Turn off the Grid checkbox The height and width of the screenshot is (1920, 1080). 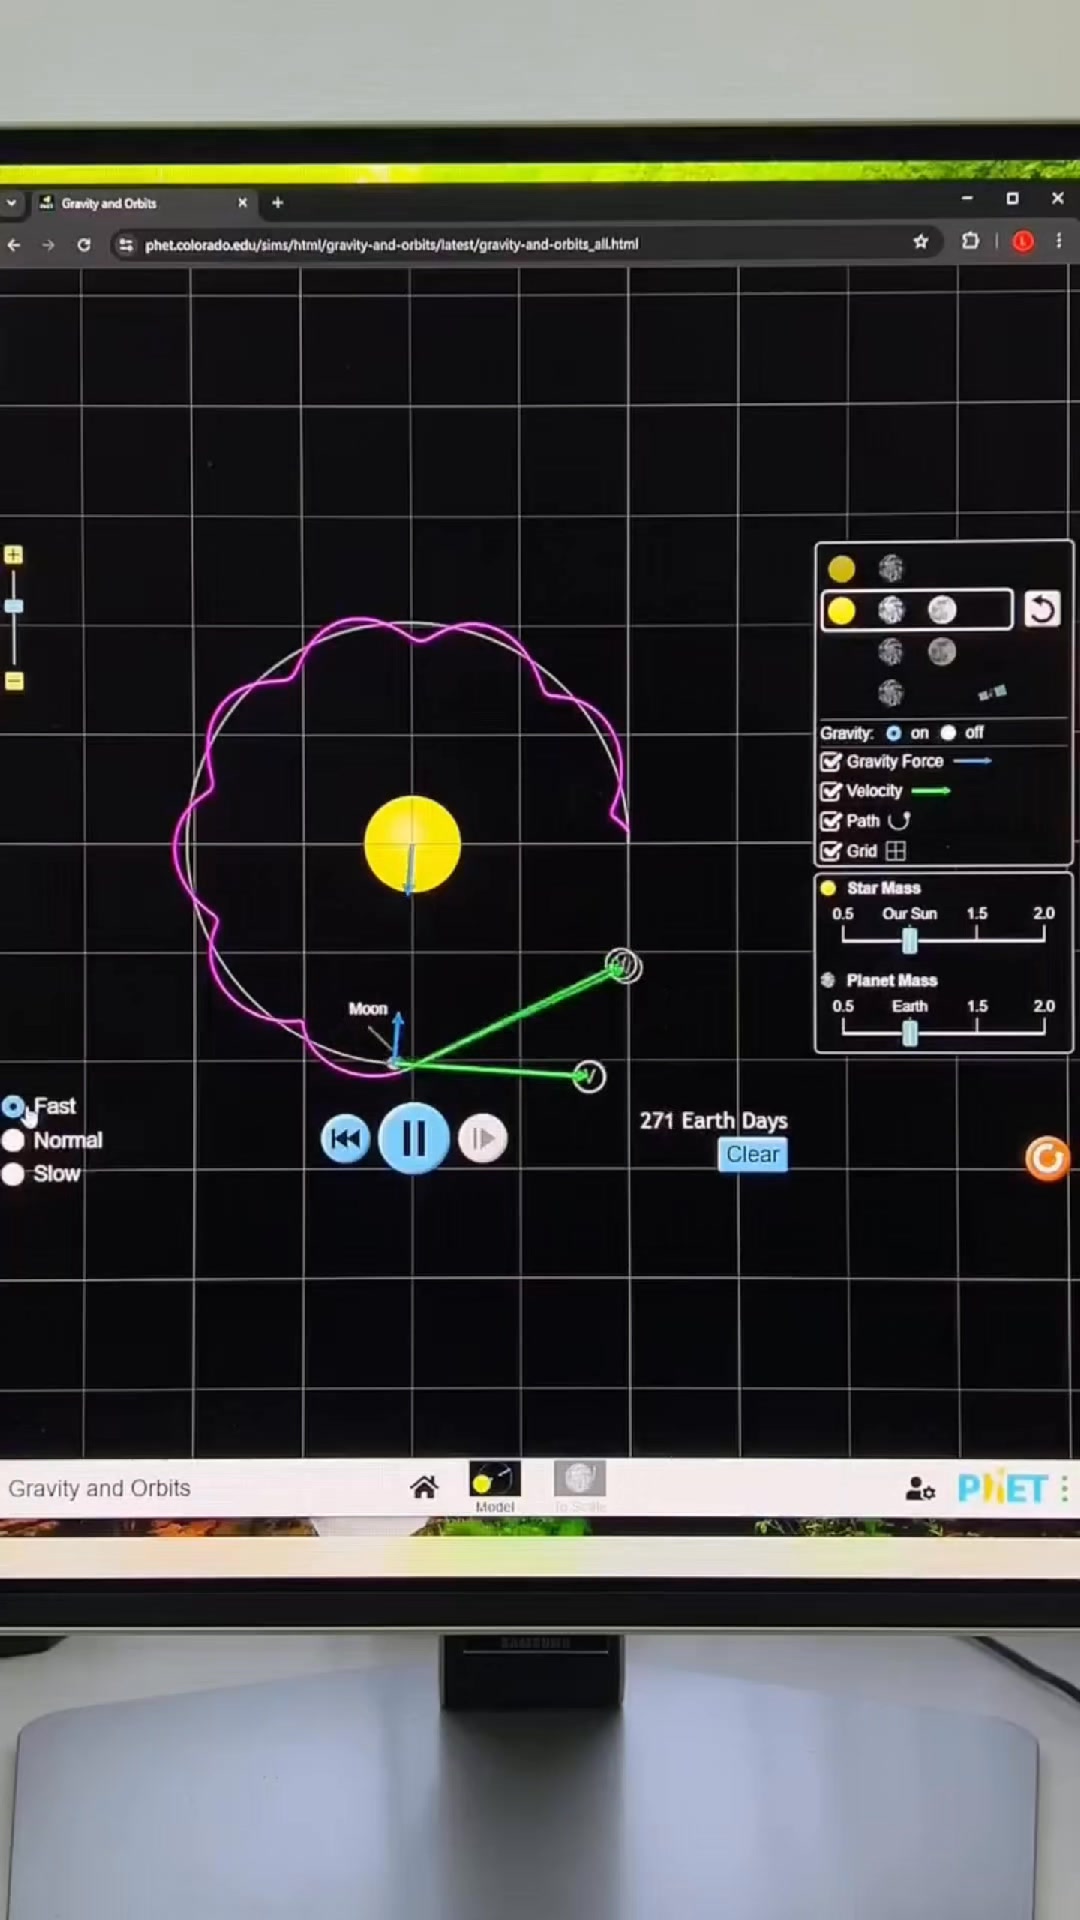tap(831, 851)
